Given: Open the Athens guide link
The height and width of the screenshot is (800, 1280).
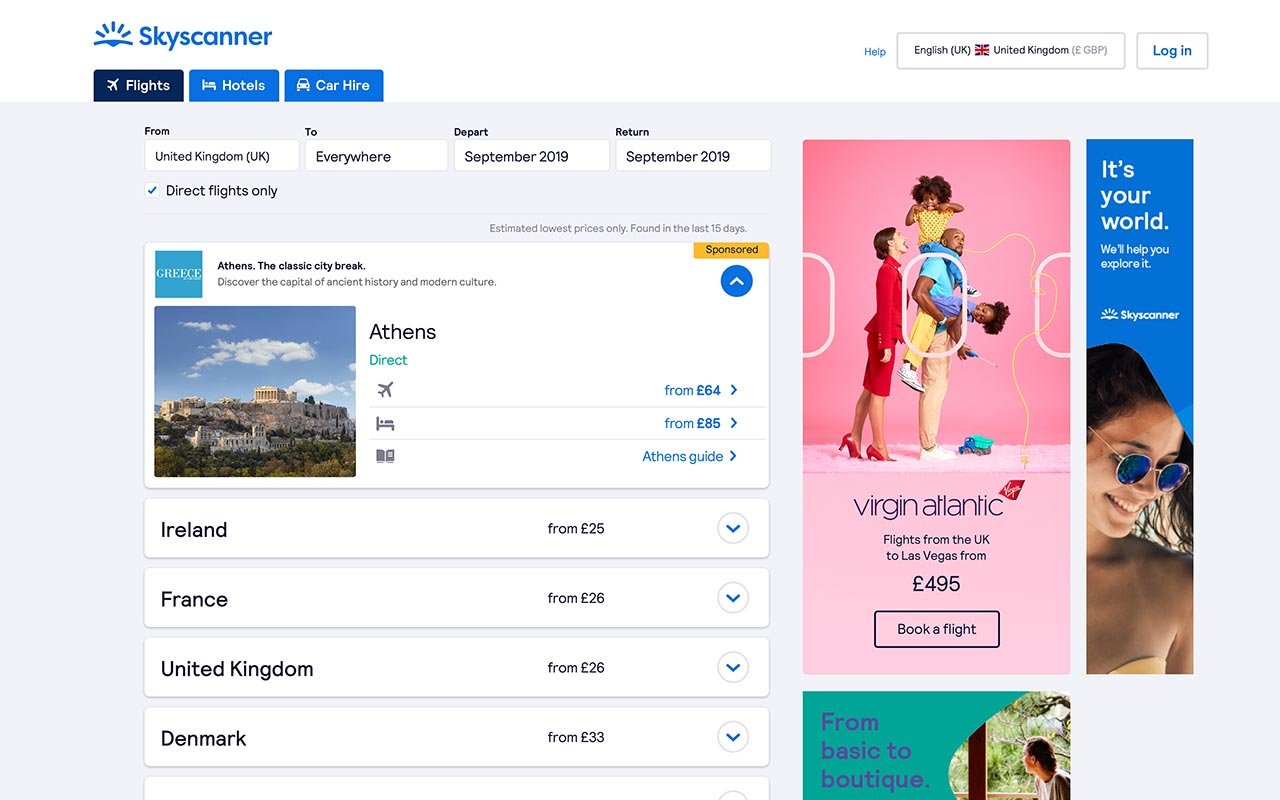Looking at the screenshot, I should tap(690, 456).
